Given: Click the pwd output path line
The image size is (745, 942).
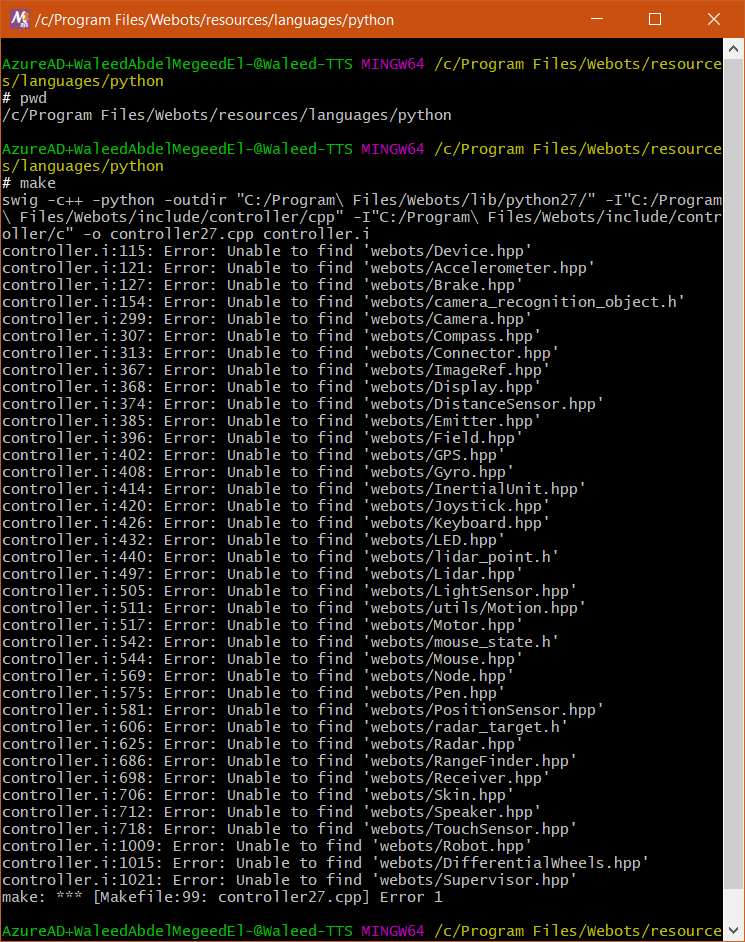Looking at the screenshot, I should pos(227,115).
